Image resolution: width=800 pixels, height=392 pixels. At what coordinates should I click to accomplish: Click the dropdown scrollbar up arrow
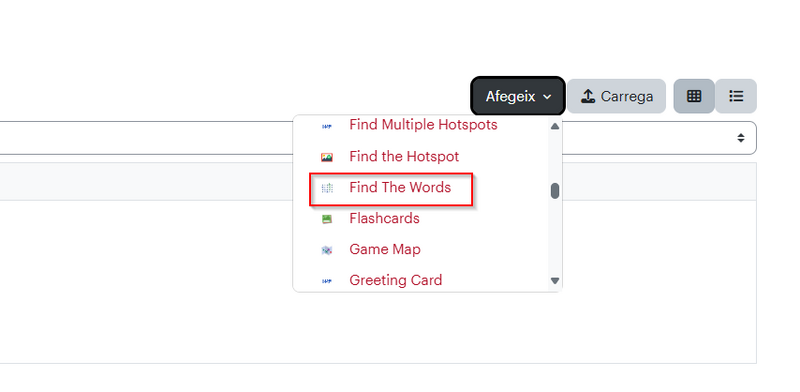[555, 126]
